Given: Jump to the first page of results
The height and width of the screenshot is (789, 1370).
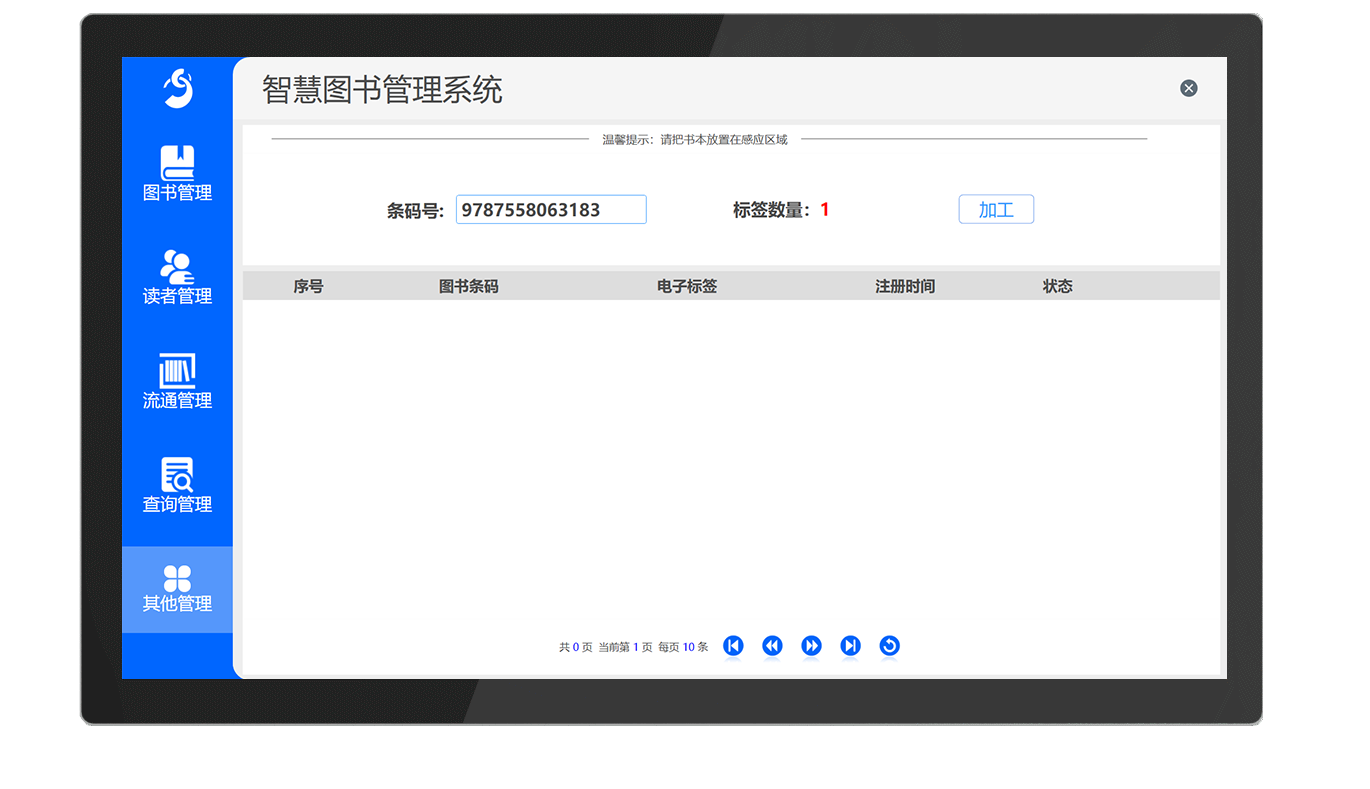Looking at the screenshot, I should (x=733, y=646).
